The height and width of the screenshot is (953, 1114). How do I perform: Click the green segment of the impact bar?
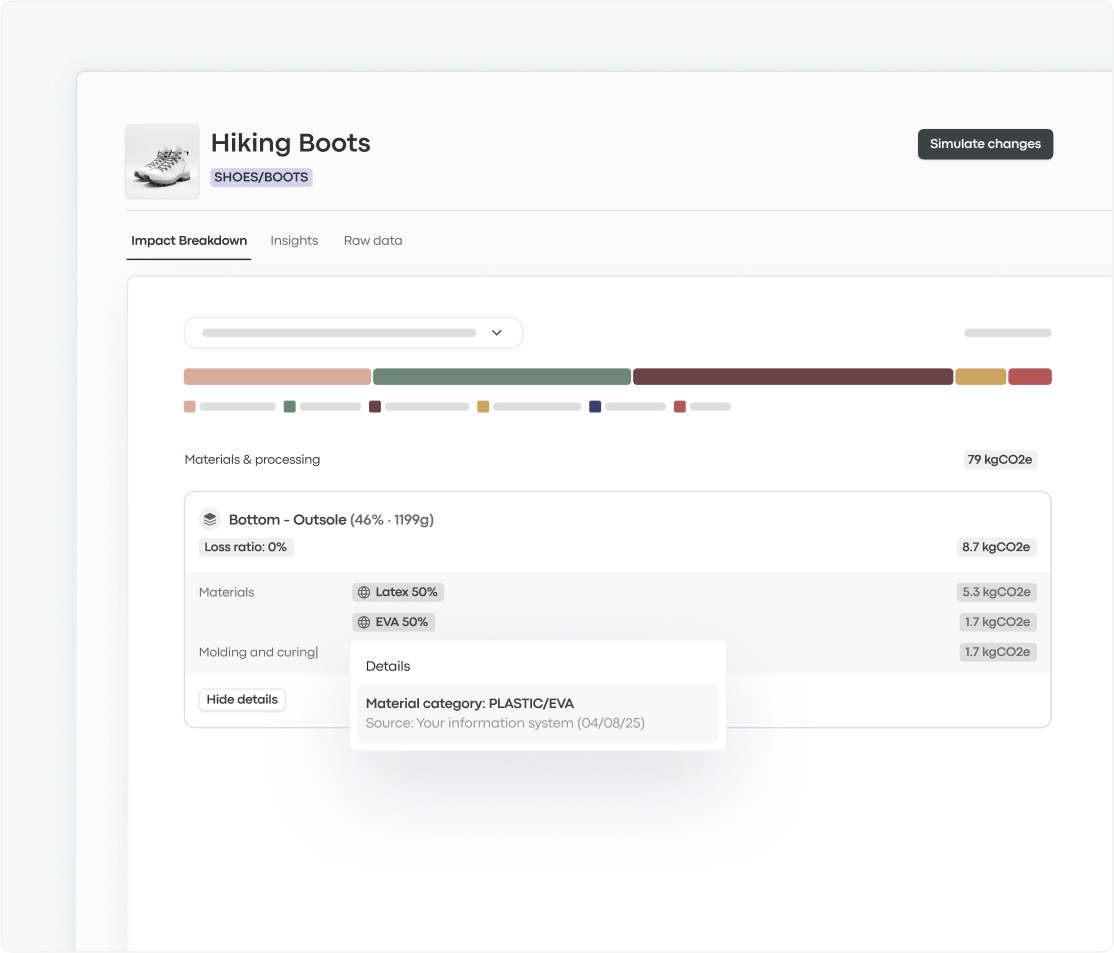click(502, 377)
